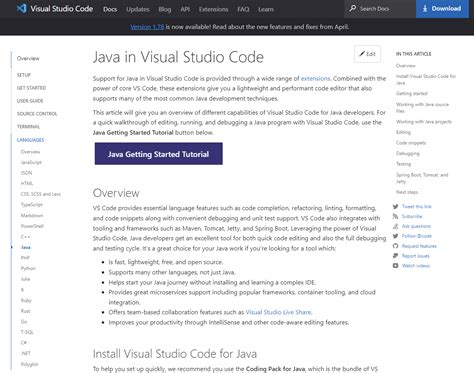This screenshot has width=474, height=373.
Task: Click the RSS icon beside Subscribe
Action: [395, 216]
